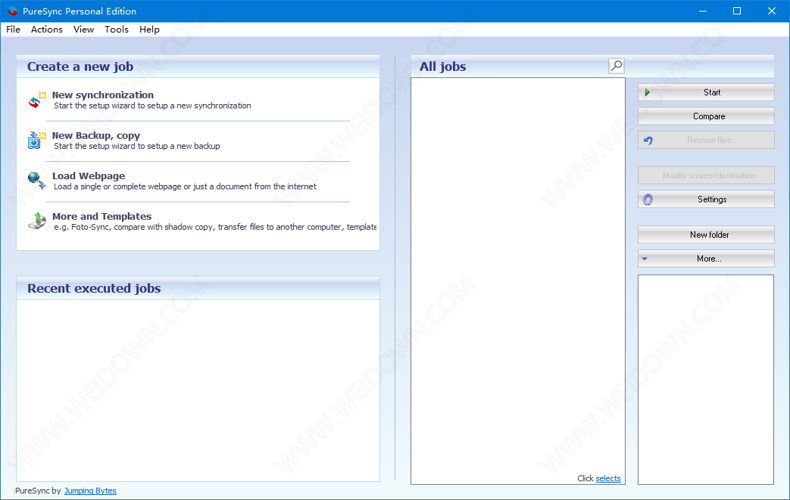
Task: Click the New Backup, copy icon
Action: [37, 140]
